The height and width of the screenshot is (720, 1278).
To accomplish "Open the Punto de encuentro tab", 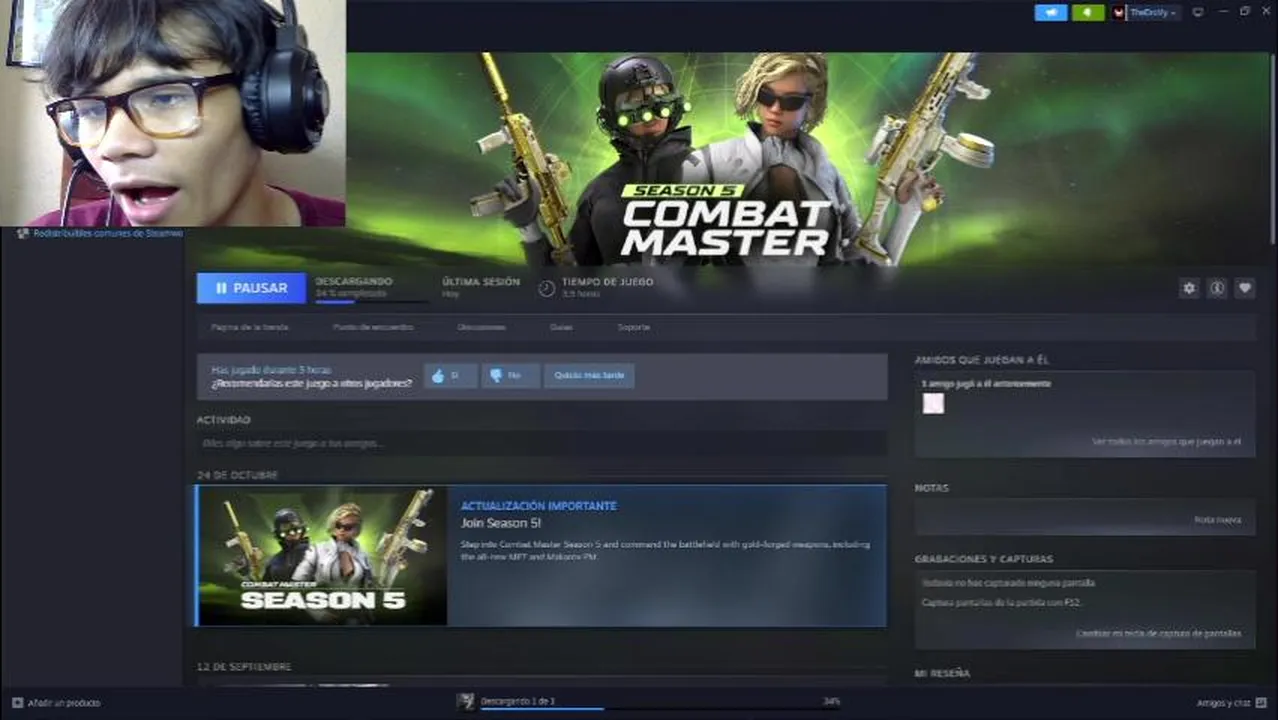I will pos(373,327).
